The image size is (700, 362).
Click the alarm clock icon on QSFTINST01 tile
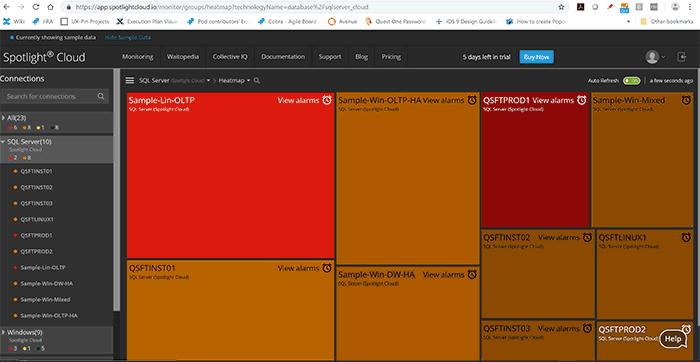(327, 268)
